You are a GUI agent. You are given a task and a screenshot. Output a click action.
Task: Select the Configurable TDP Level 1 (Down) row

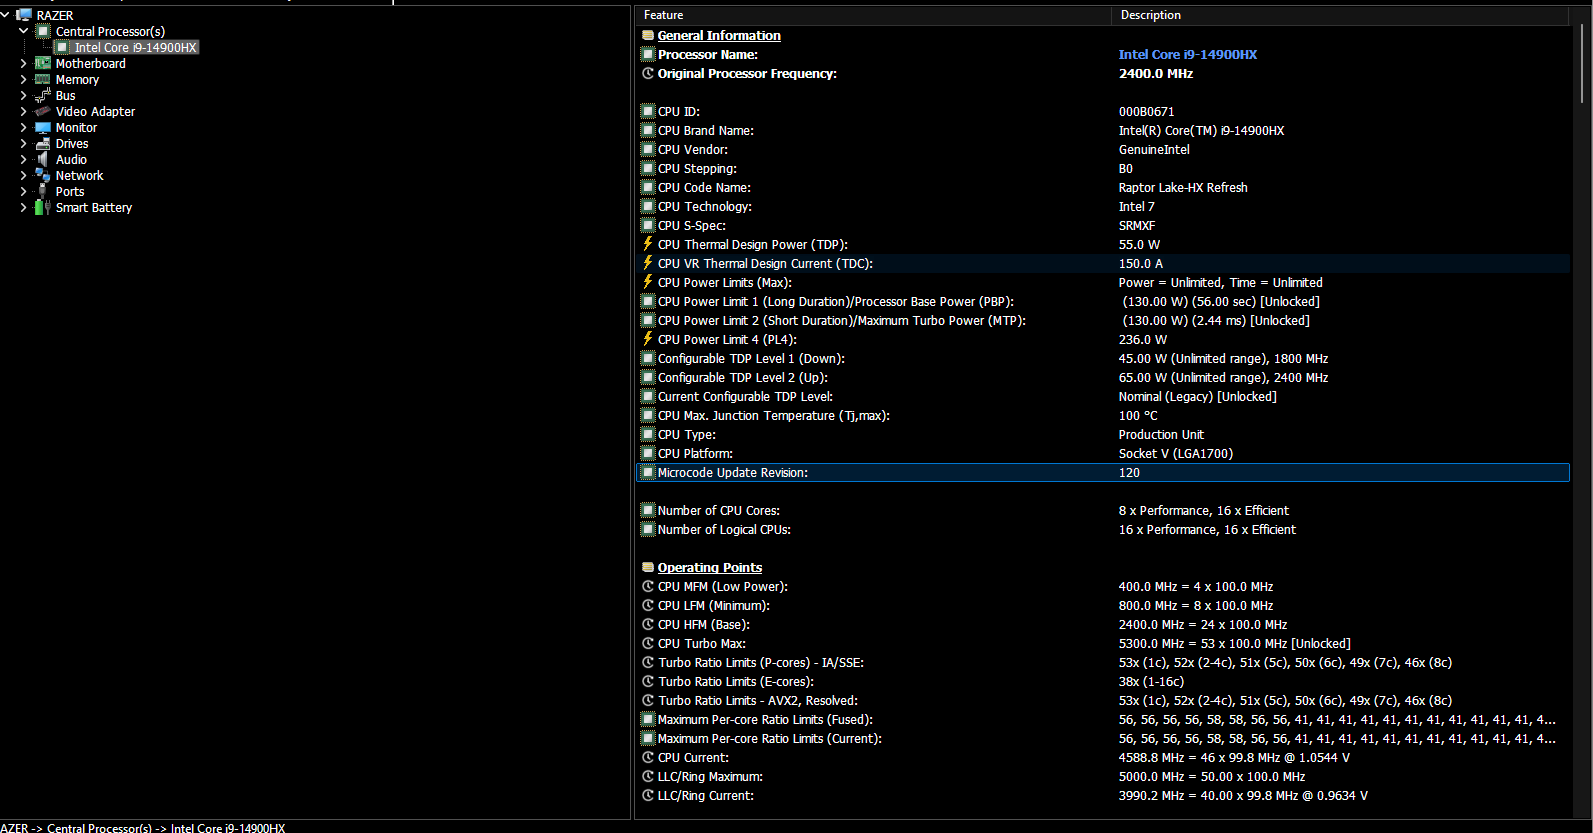pyautogui.click(x=1103, y=358)
